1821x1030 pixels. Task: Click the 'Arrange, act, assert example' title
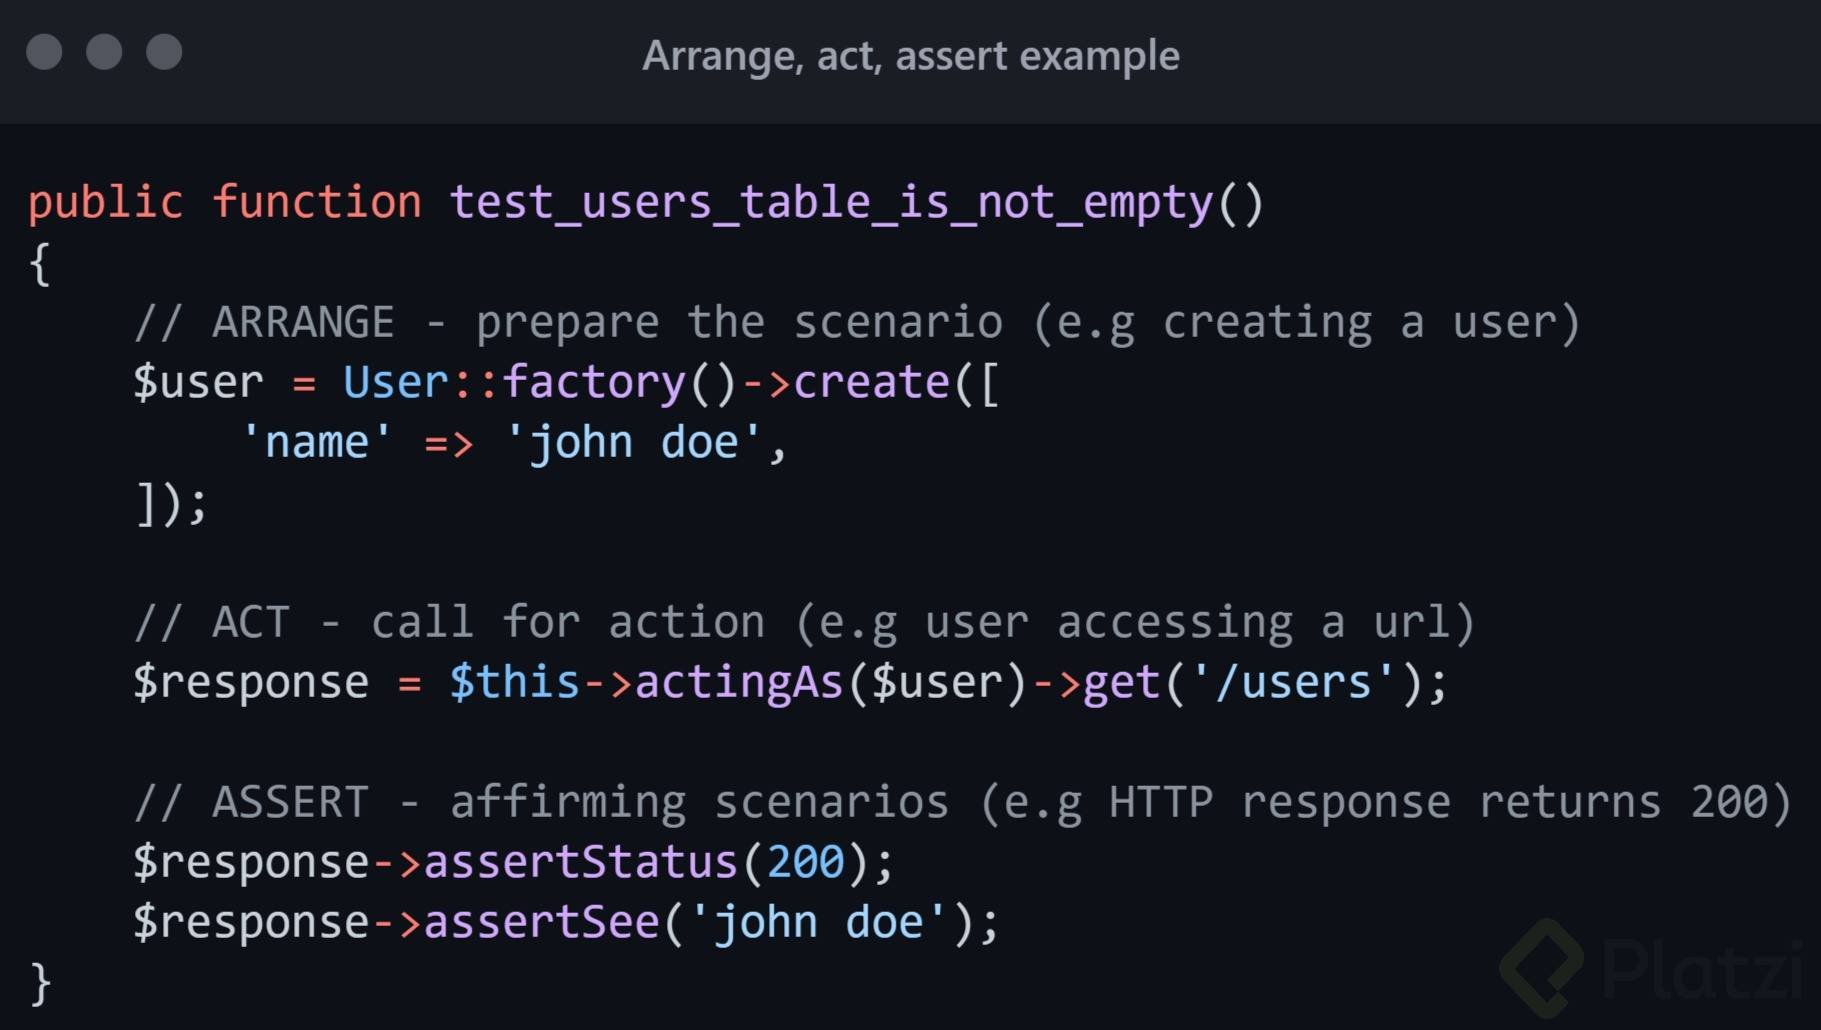[x=910, y=56]
